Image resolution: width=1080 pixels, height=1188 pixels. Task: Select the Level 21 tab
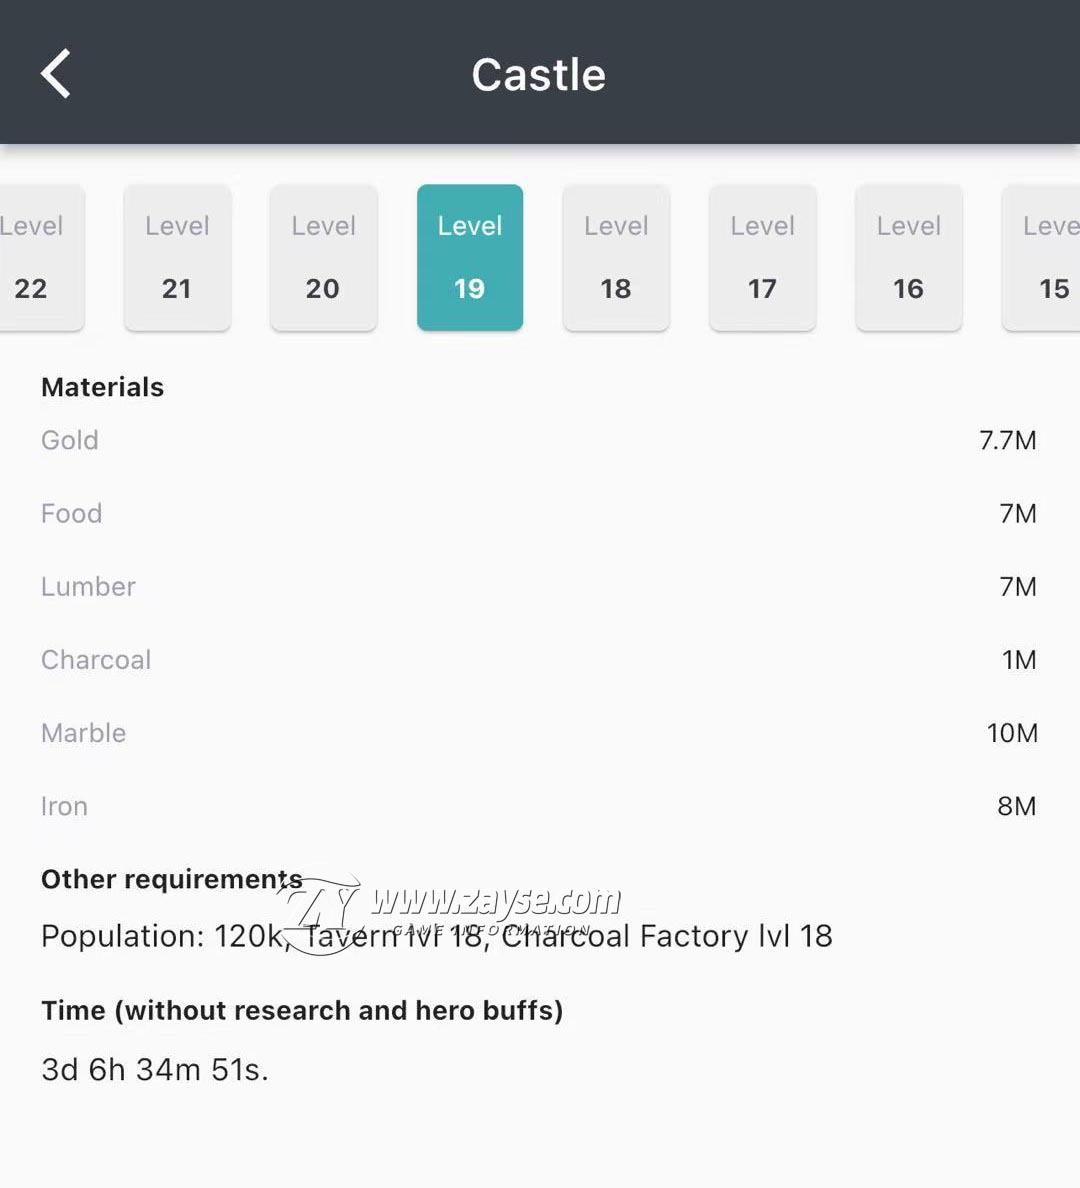(x=177, y=258)
